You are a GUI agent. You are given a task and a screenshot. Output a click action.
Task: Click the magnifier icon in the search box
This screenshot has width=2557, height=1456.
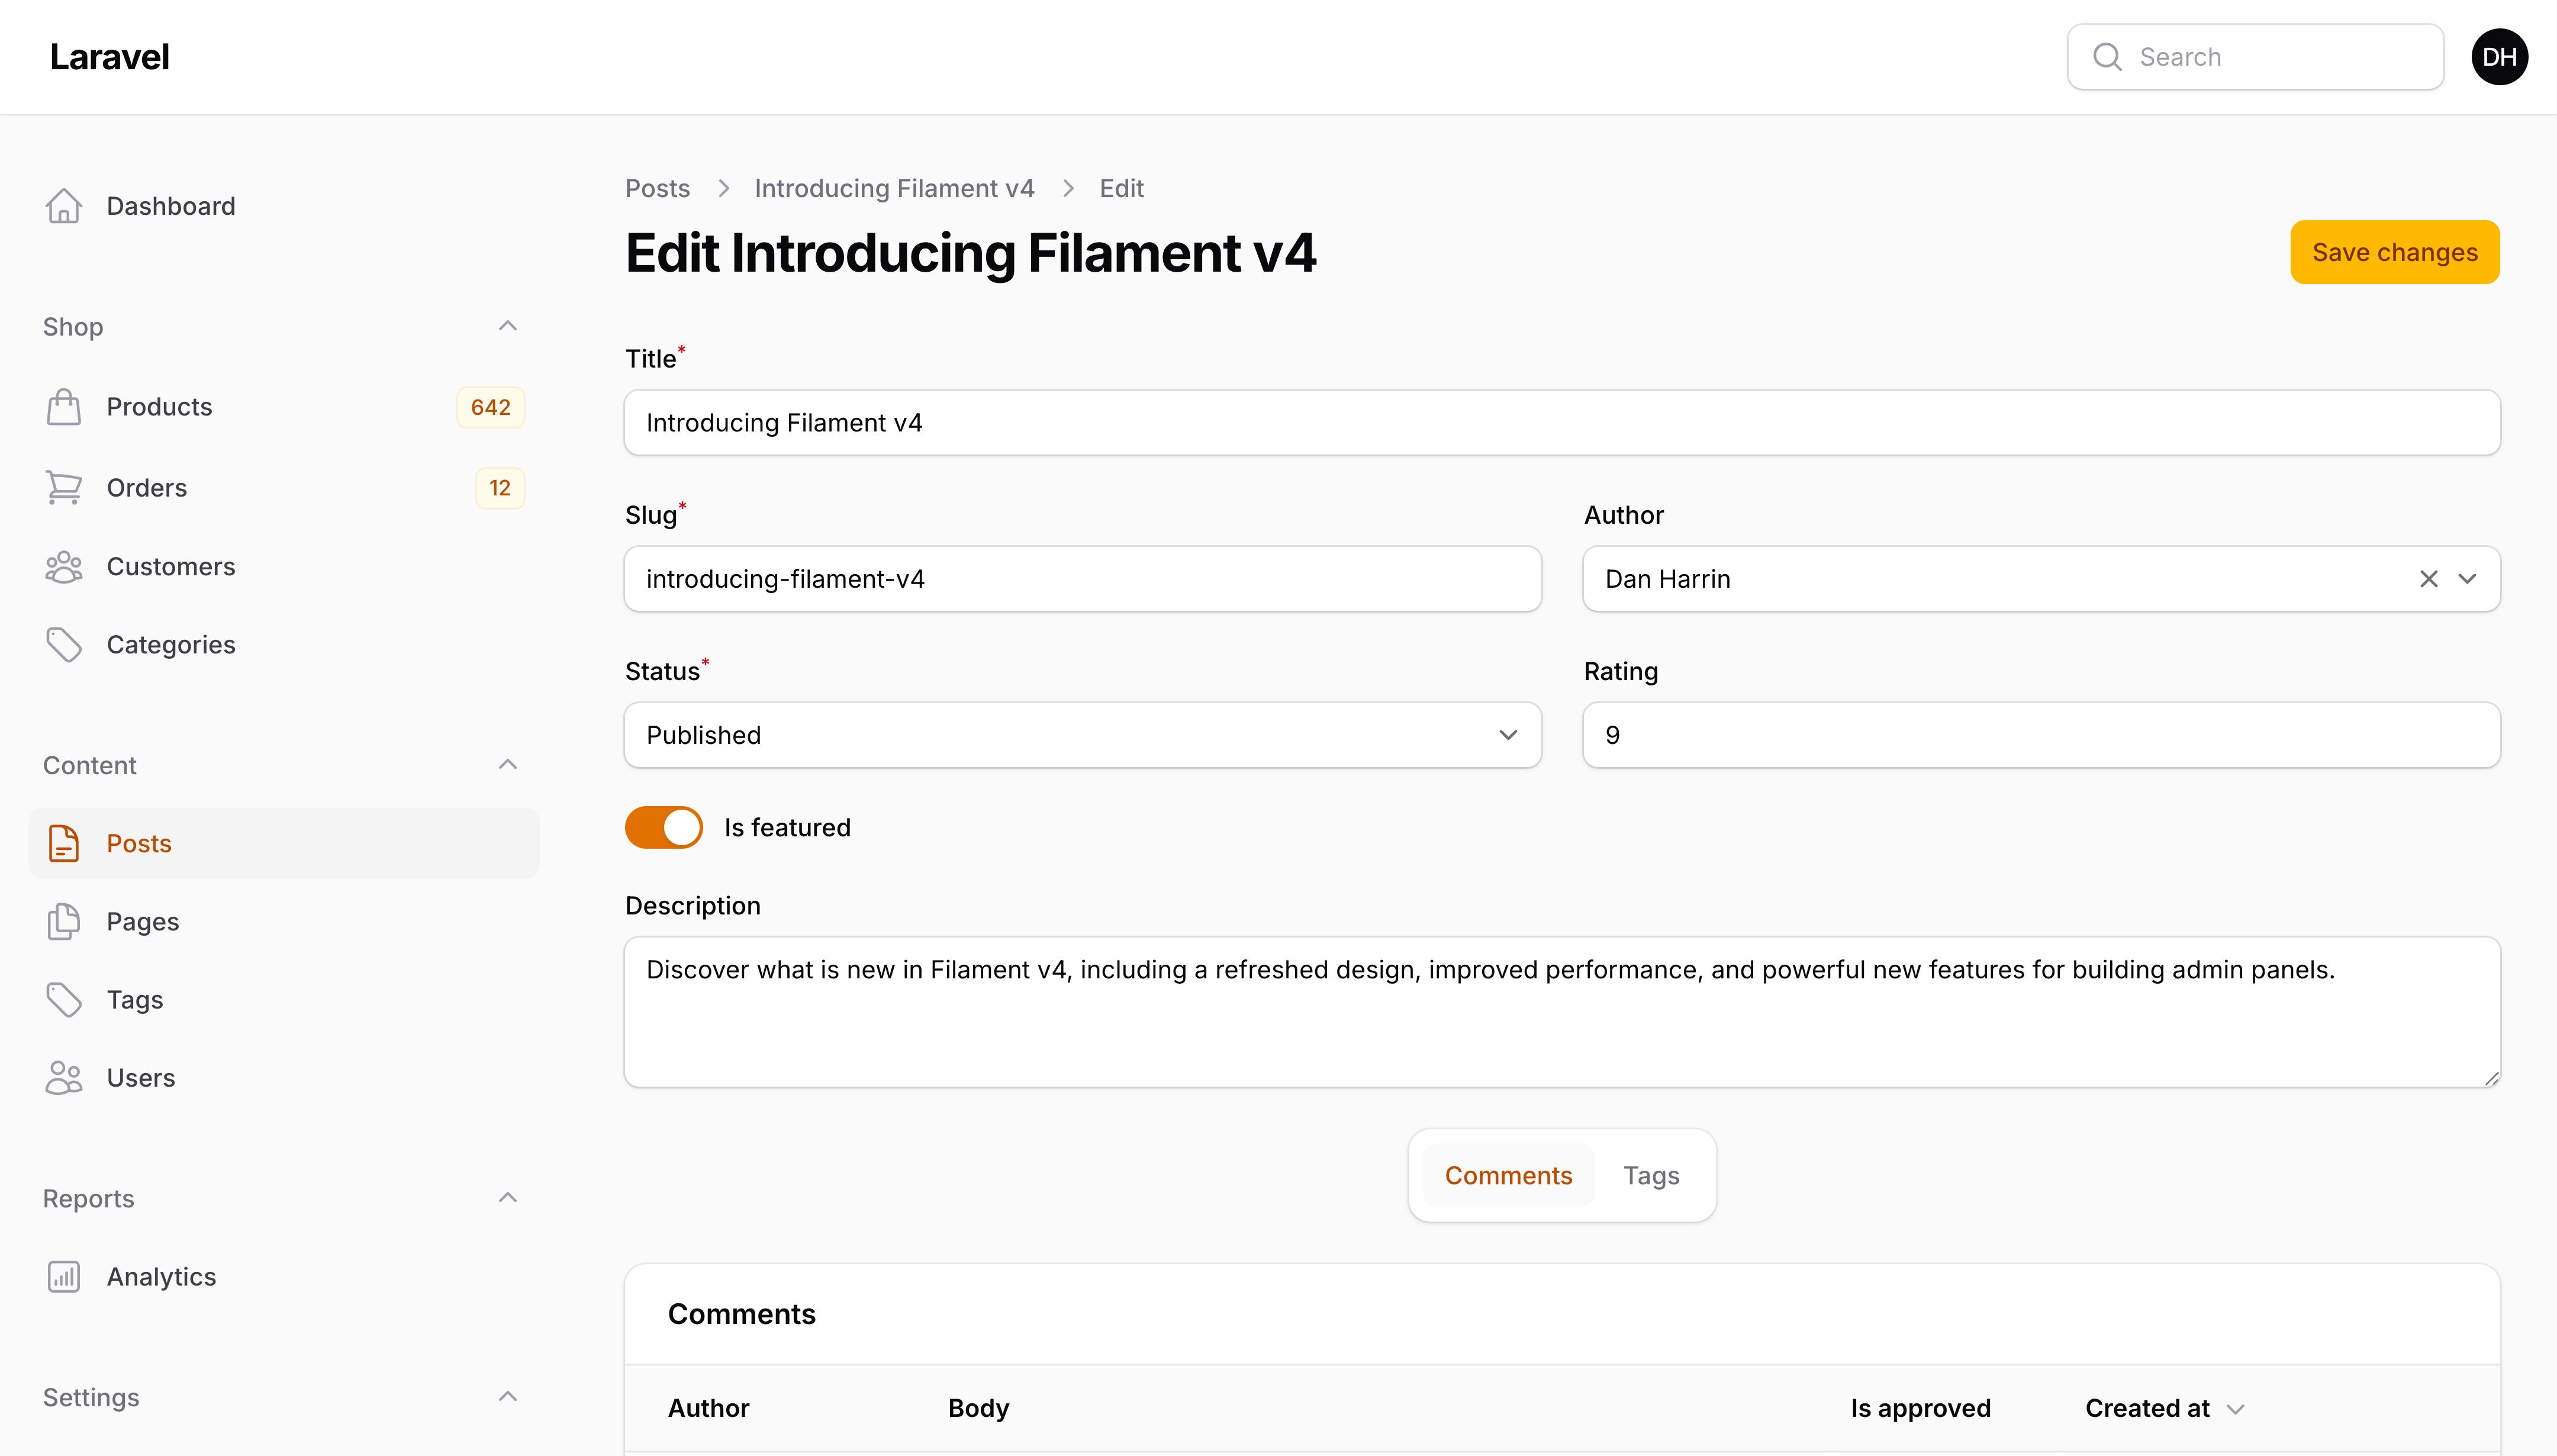tap(2107, 57)
